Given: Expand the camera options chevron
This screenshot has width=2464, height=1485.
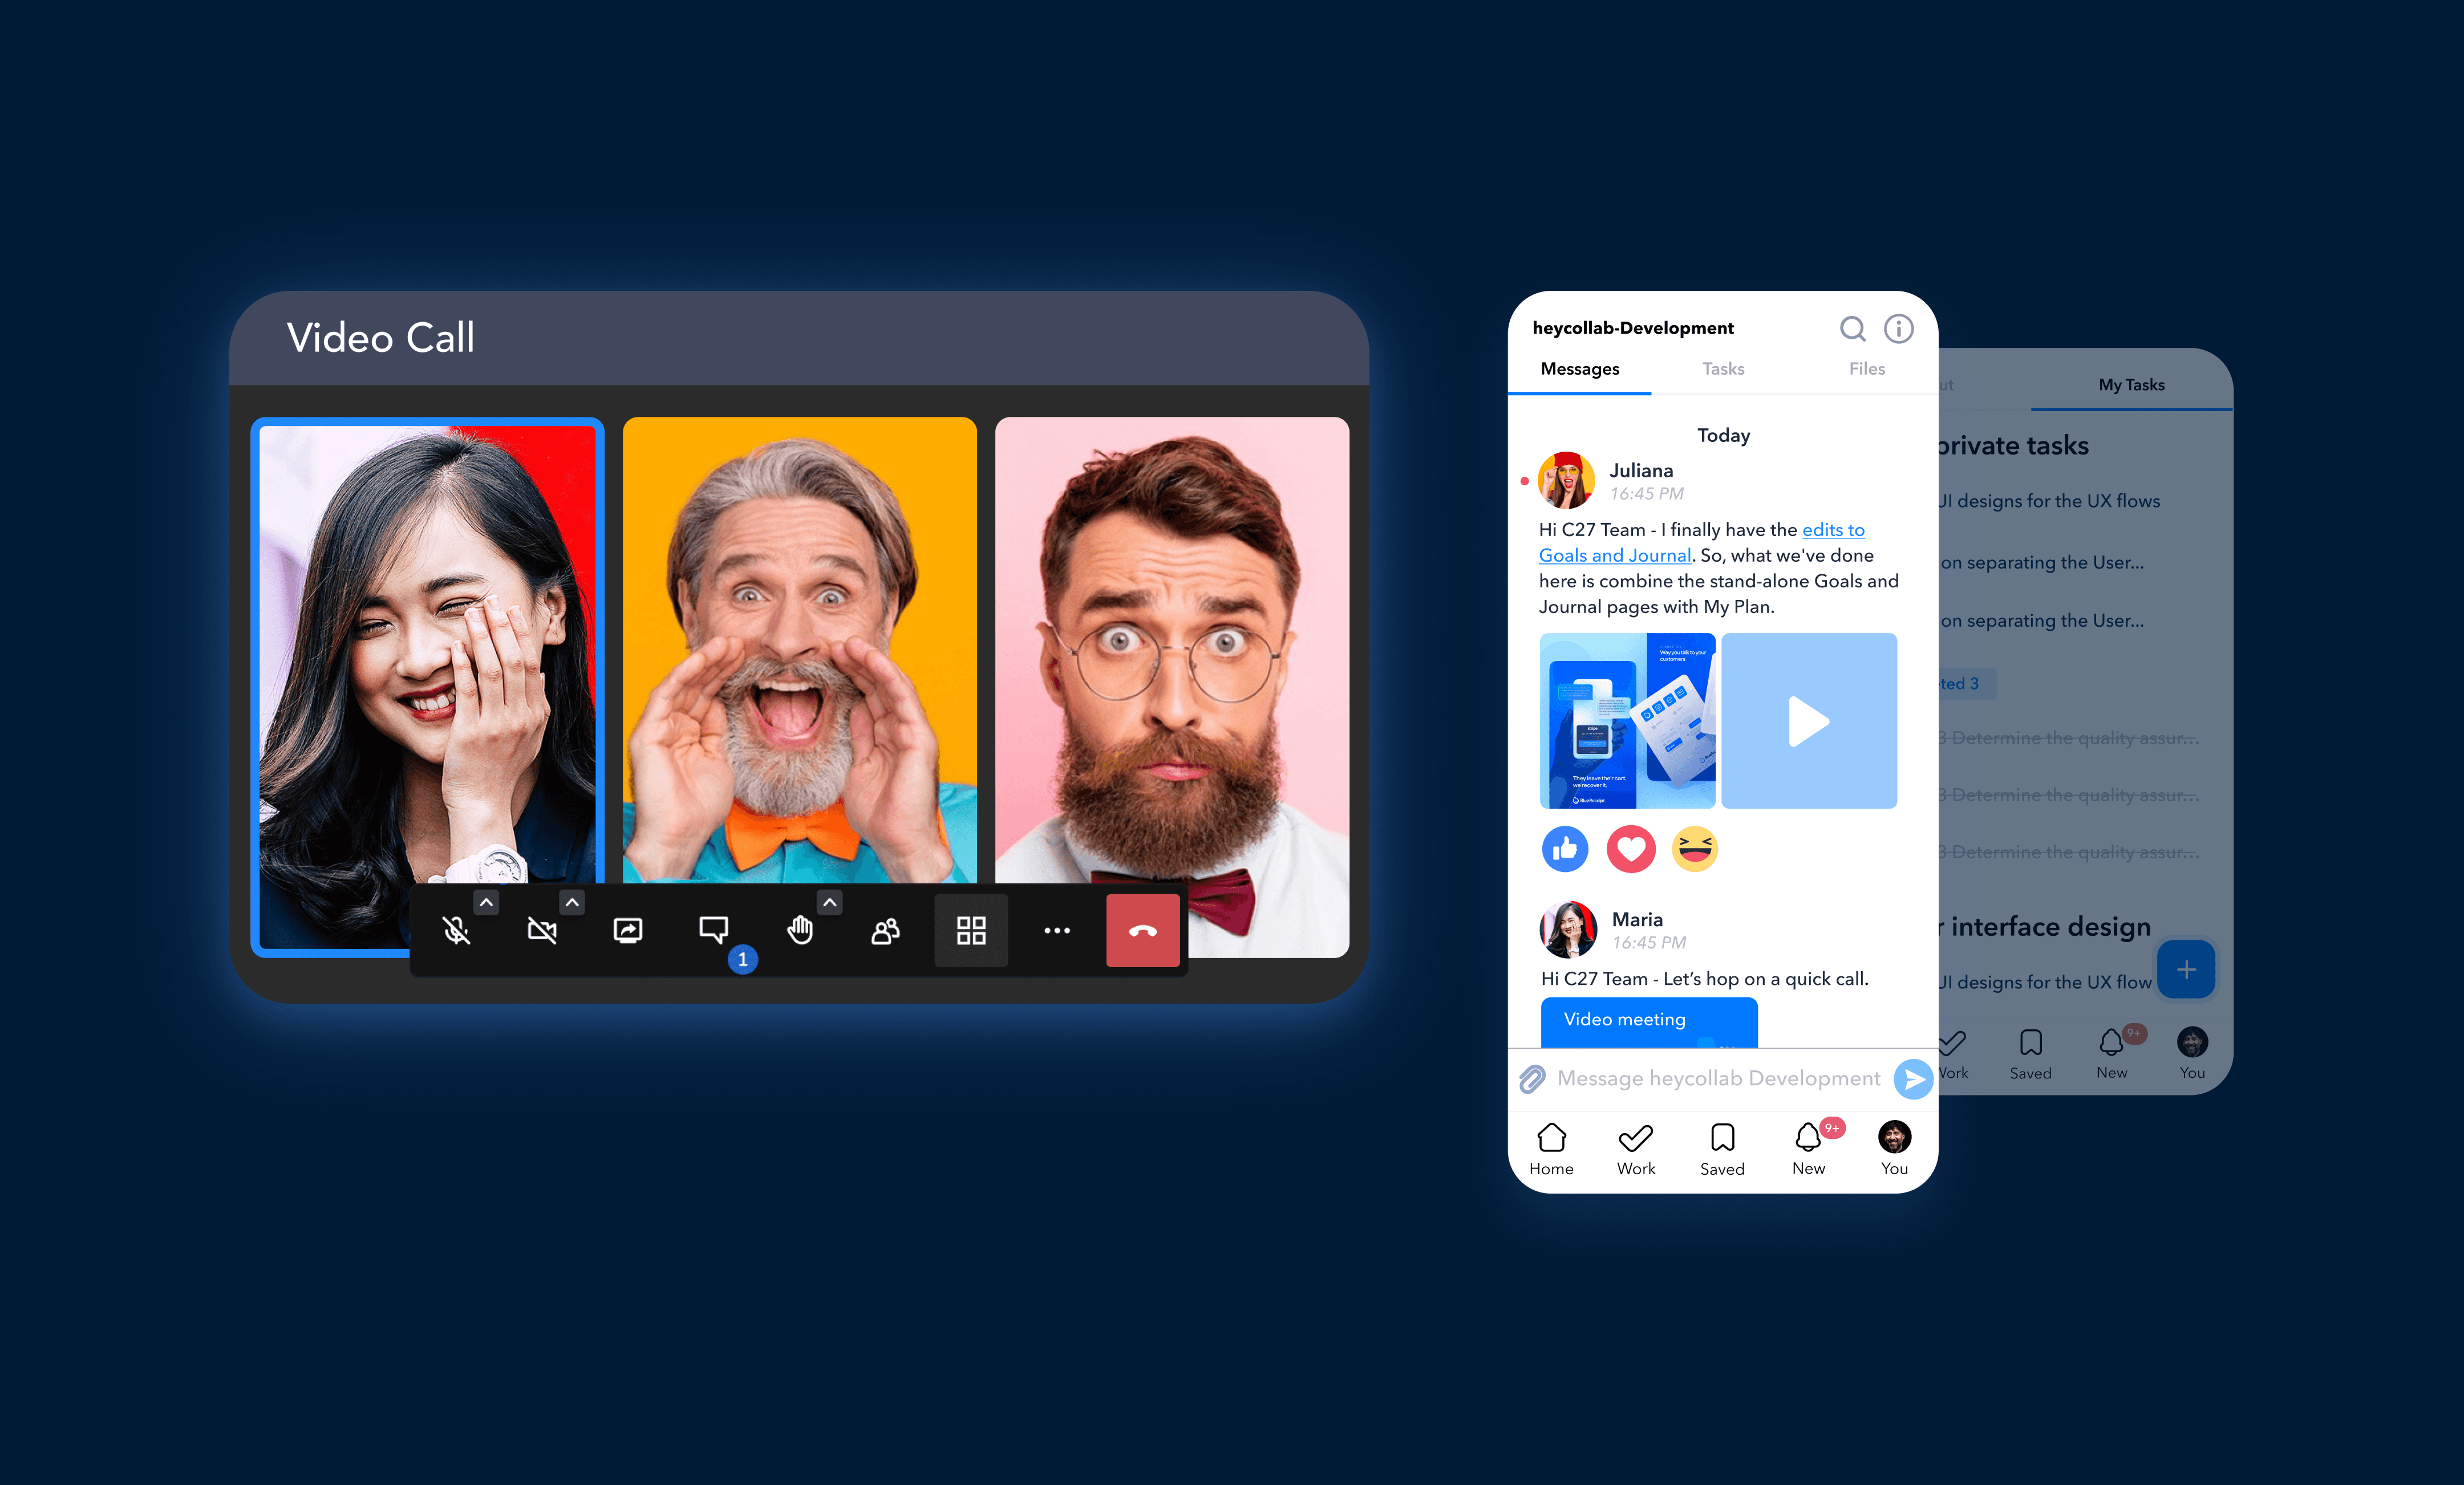Looking at the screenshot, I should pos(572,902).
